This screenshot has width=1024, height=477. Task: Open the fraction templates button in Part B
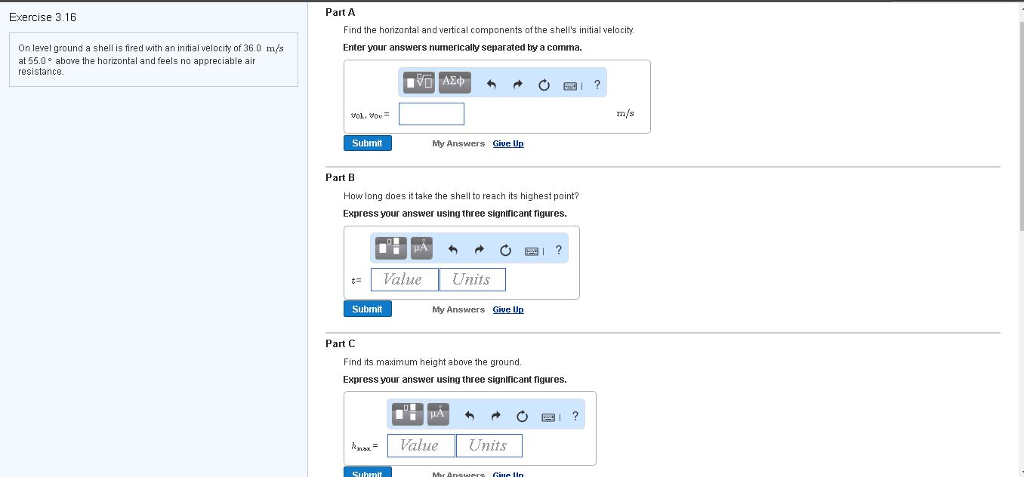tap(391, 248)
